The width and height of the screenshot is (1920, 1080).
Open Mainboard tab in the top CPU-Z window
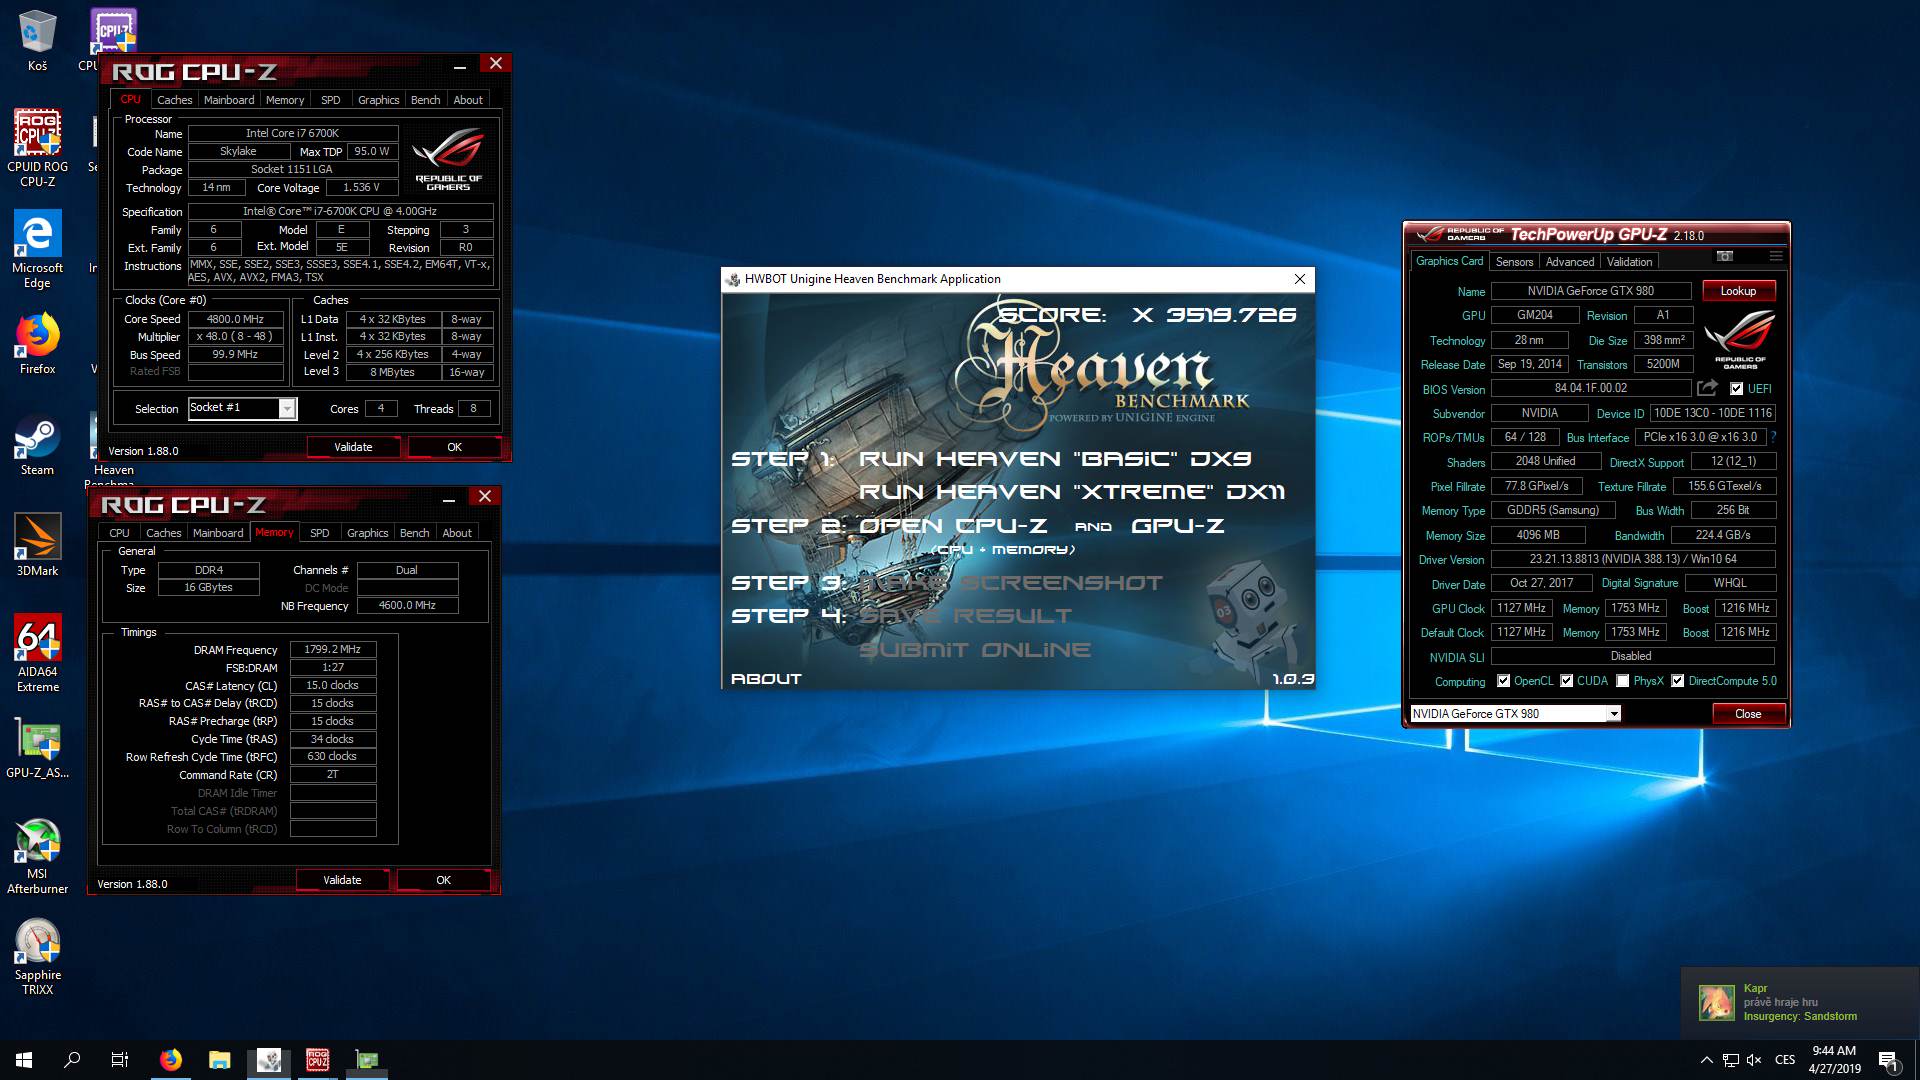tap(229, 100)
